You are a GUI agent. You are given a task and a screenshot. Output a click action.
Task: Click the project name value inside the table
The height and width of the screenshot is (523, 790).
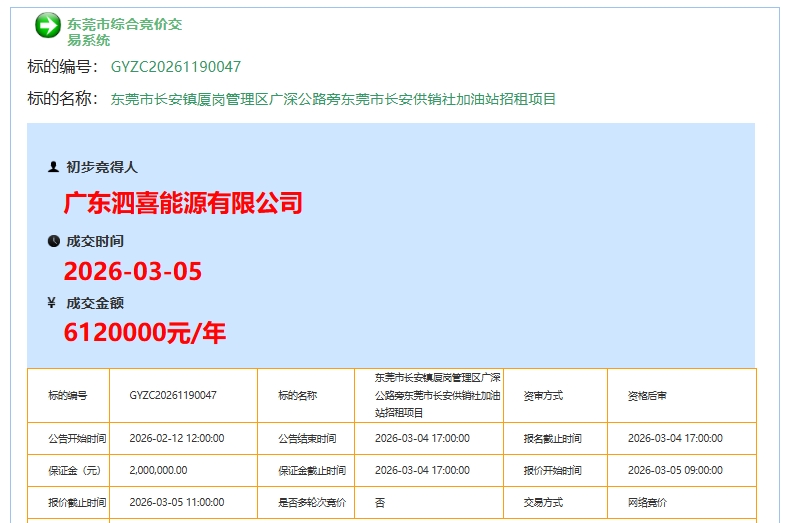(x=437, y=395)
